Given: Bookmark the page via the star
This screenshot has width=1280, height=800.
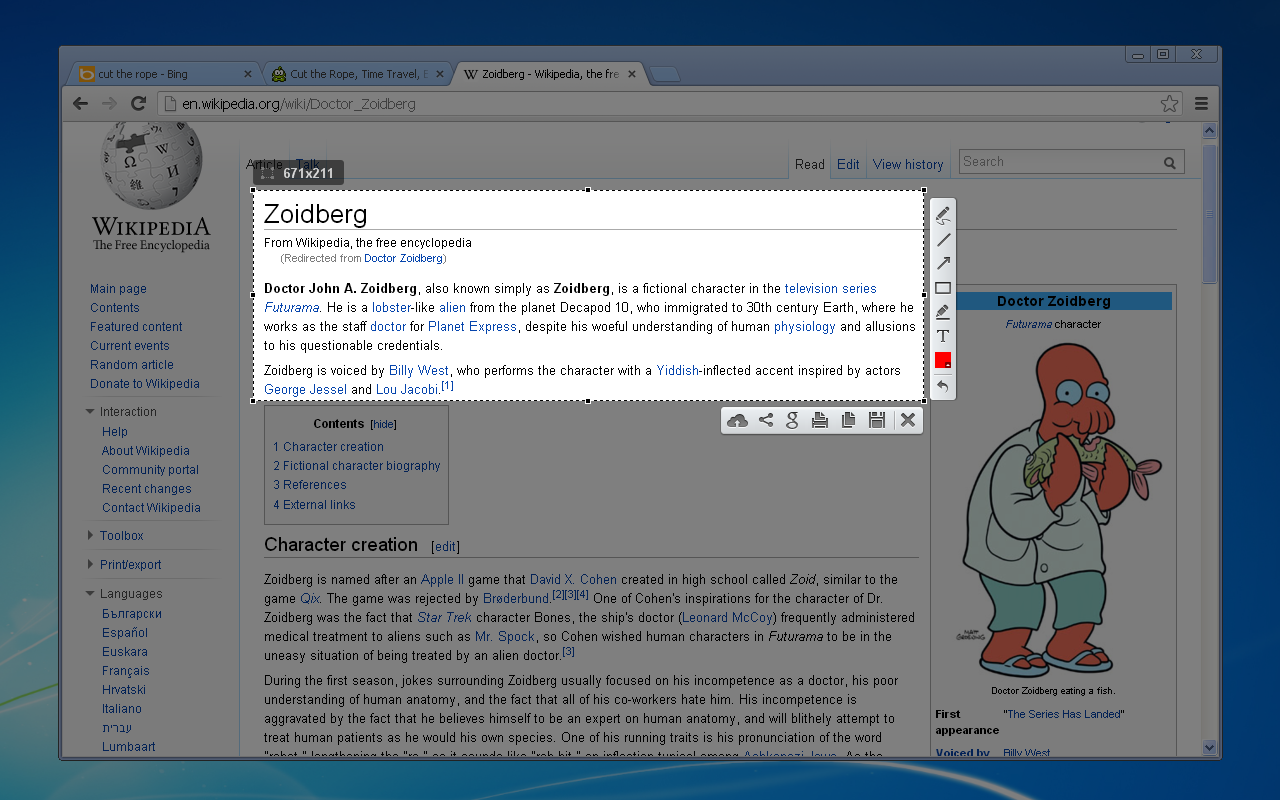Looking at the screenshot, I should pyautogui.click(x=1169, y=103).
